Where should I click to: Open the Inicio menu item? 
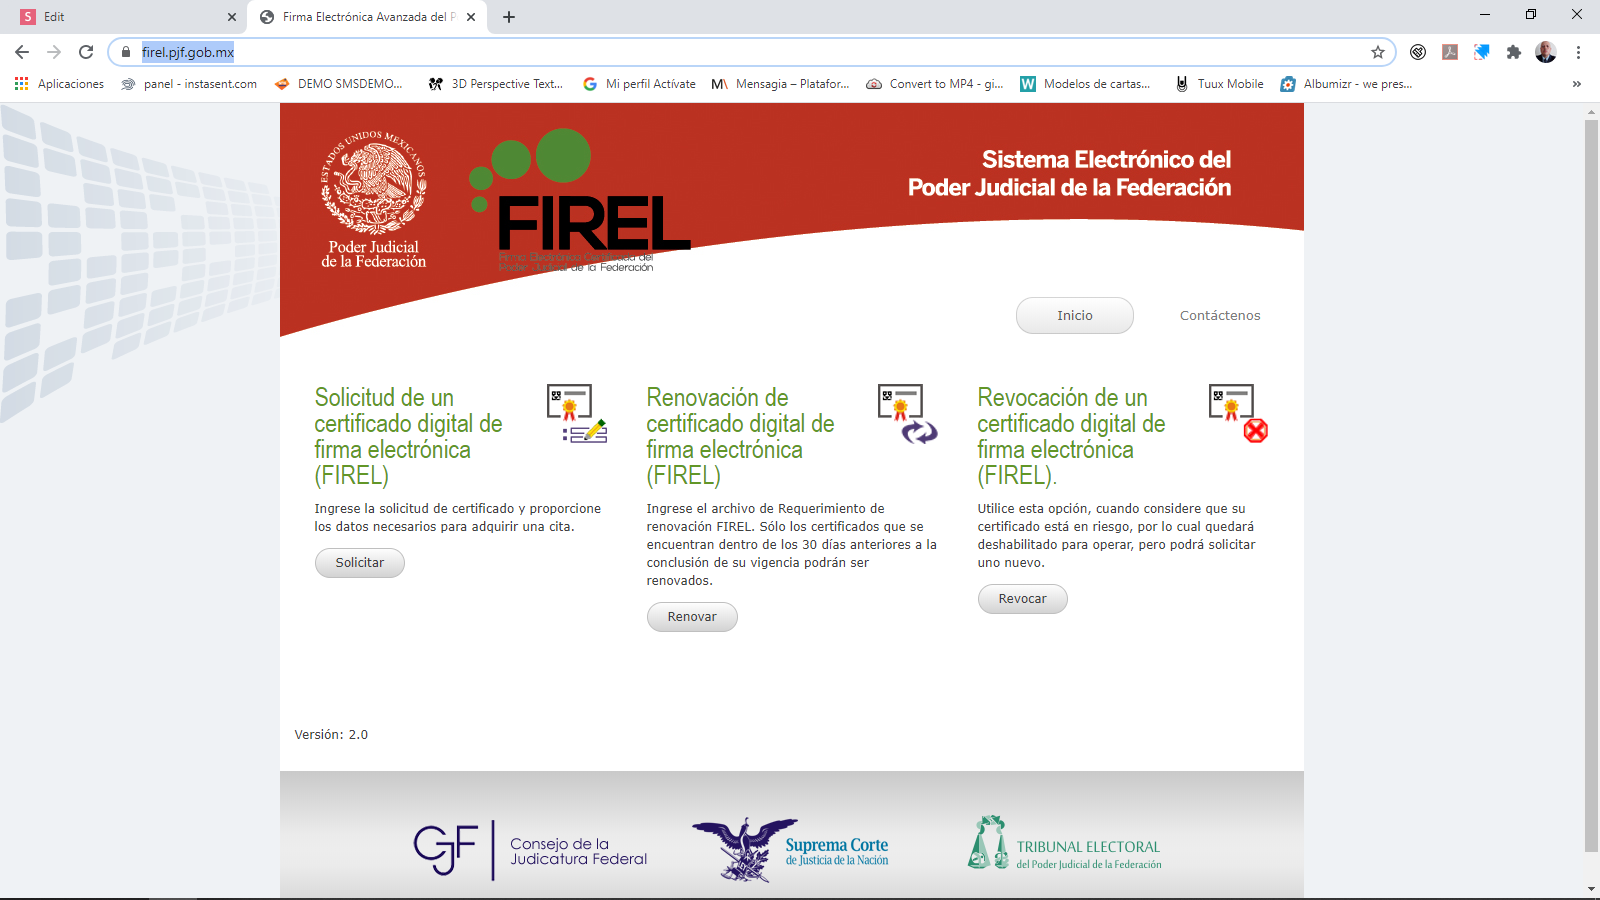click(x=1075, y=316)
